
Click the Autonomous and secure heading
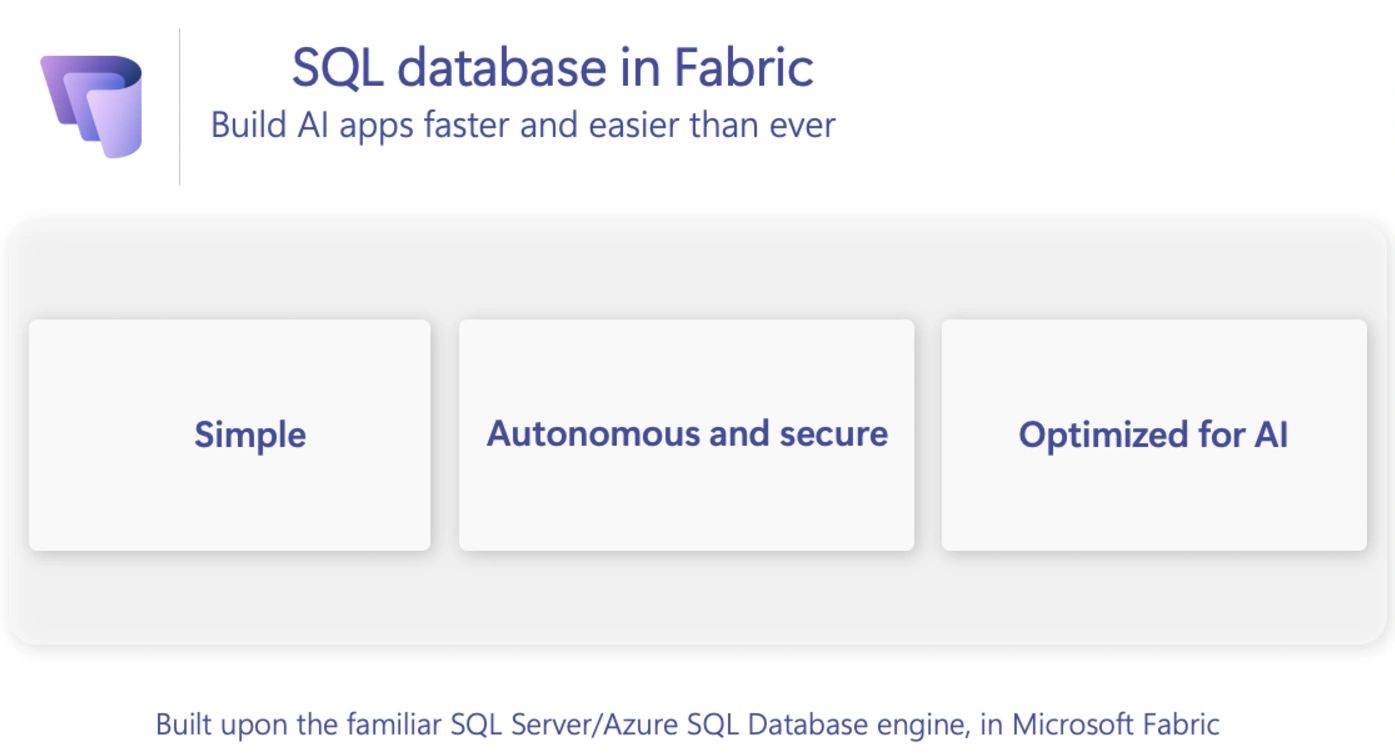(x=686, y=432)
